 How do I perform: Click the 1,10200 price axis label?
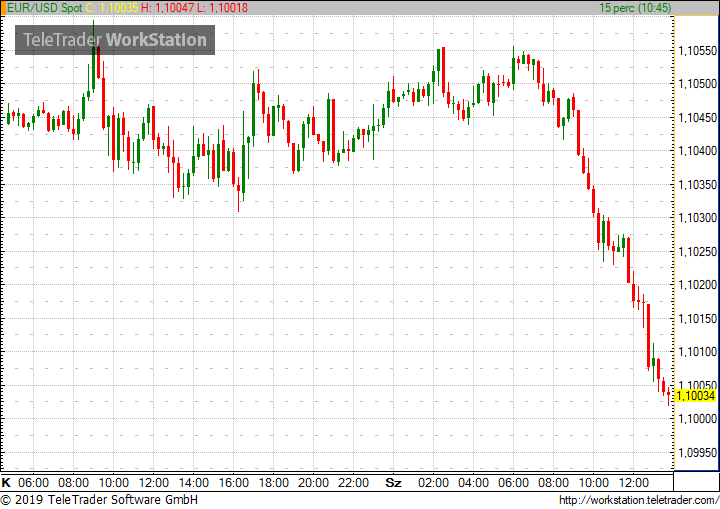click(x=698, y=285)
